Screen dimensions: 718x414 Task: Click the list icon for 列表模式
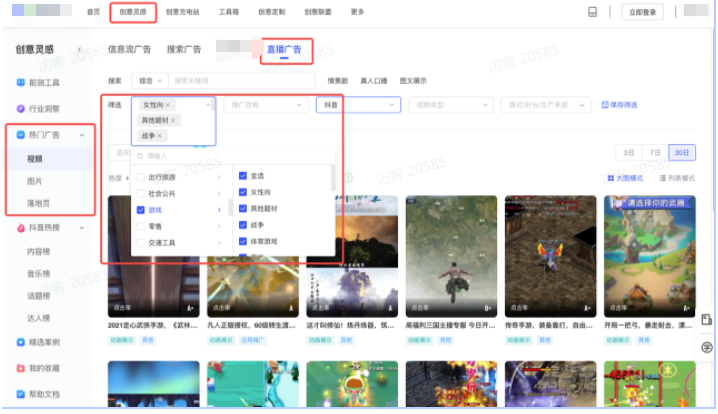point(663,178)
